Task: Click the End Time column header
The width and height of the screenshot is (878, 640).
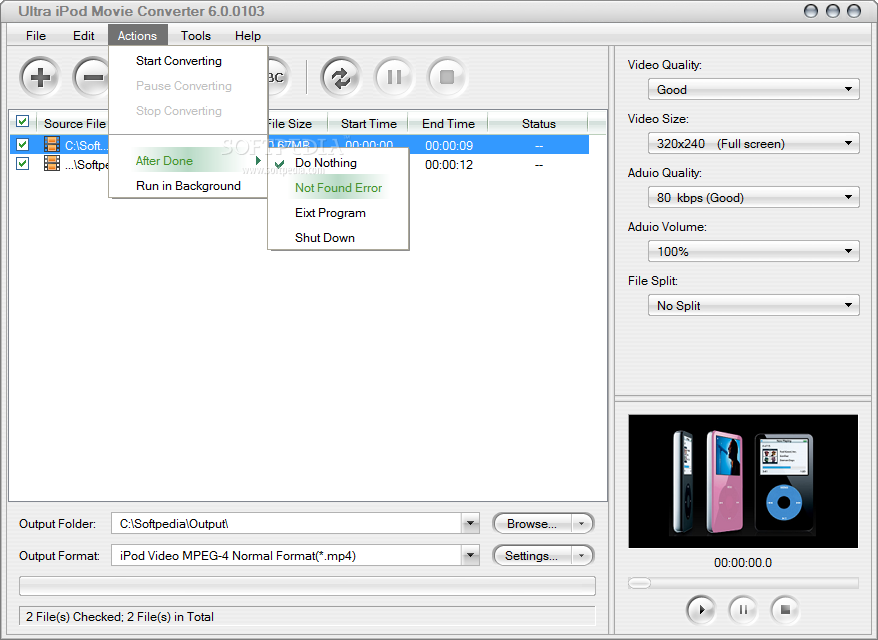Action: (x=448, y=124)
